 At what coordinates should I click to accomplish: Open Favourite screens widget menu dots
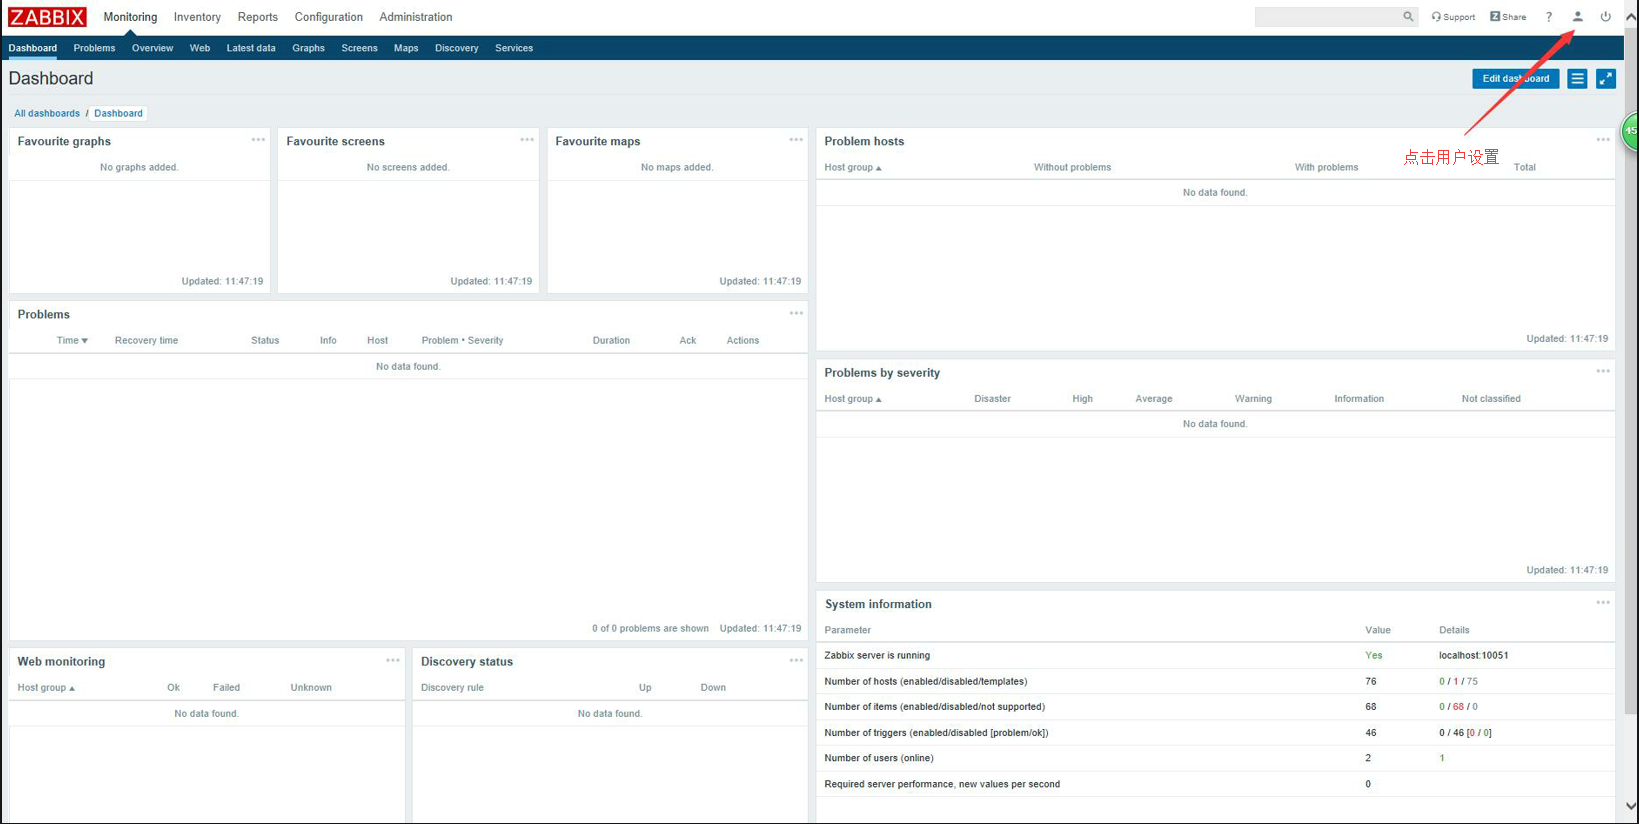click(x=527, y=140)
